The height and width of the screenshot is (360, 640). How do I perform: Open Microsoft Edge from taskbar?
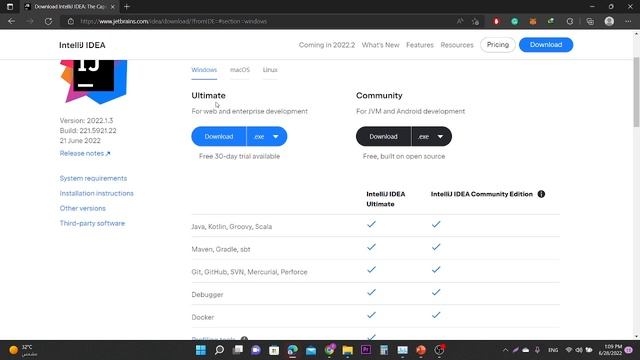293,350
